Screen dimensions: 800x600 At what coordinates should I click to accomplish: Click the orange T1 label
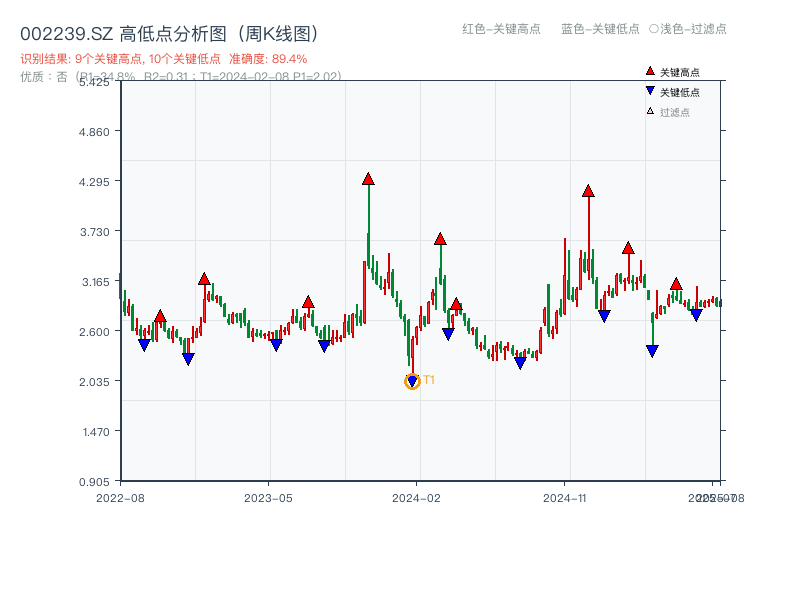[x=429, y=380]
